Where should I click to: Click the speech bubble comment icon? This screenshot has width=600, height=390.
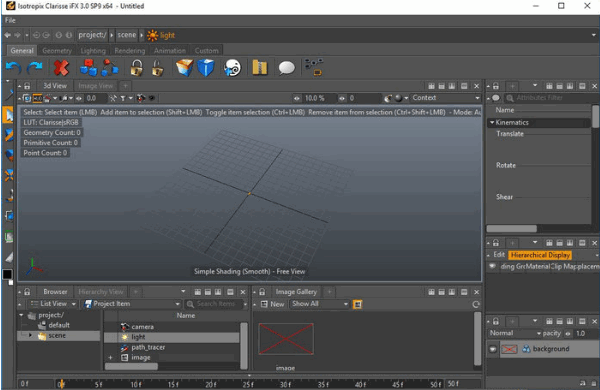(287, 68)
